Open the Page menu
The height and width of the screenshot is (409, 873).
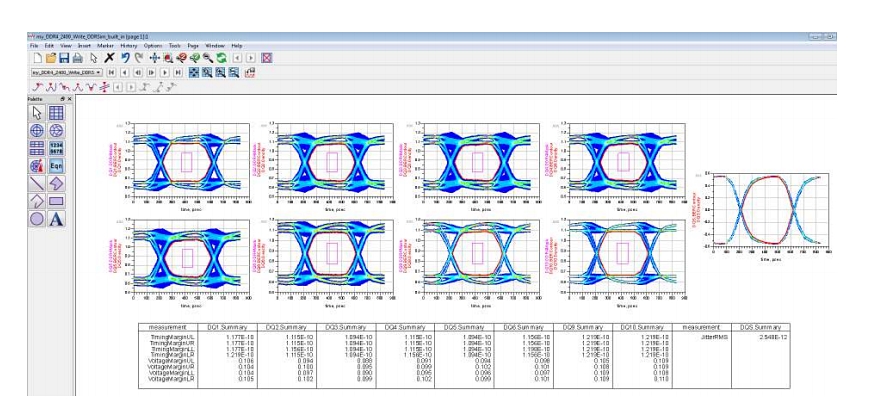click(193, 46)
